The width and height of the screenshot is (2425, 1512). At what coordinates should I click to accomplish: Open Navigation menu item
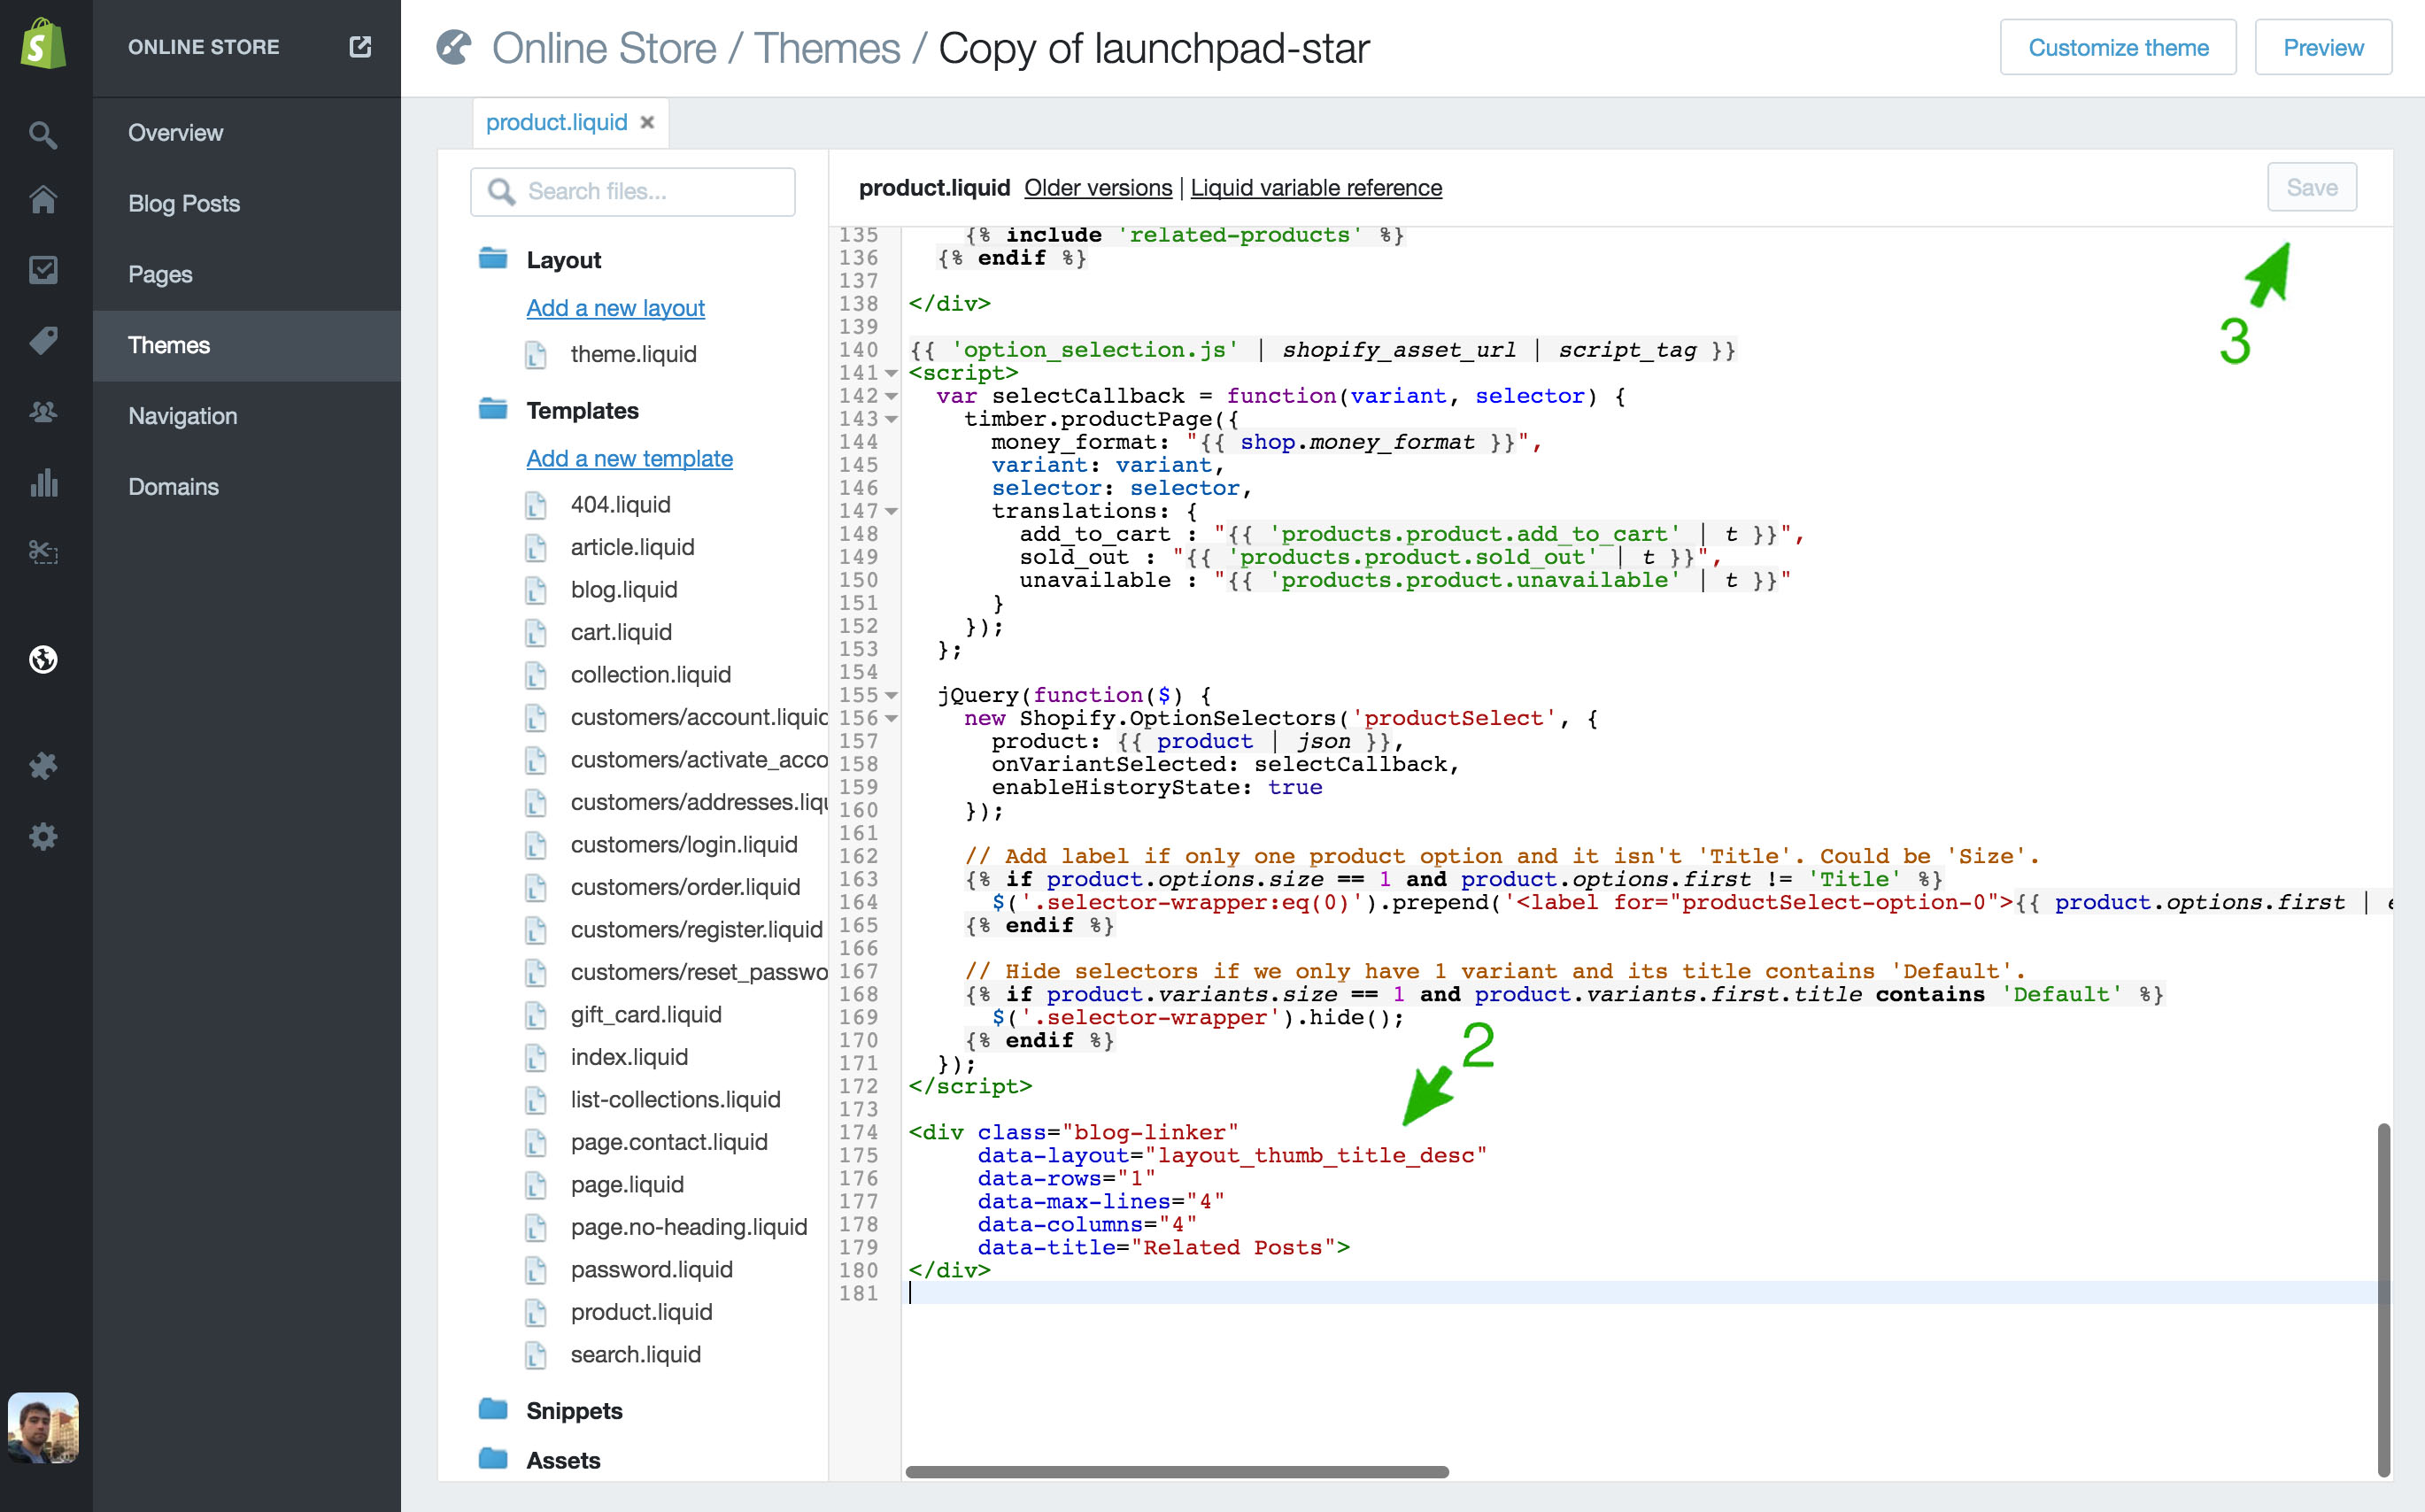(247, 416)
